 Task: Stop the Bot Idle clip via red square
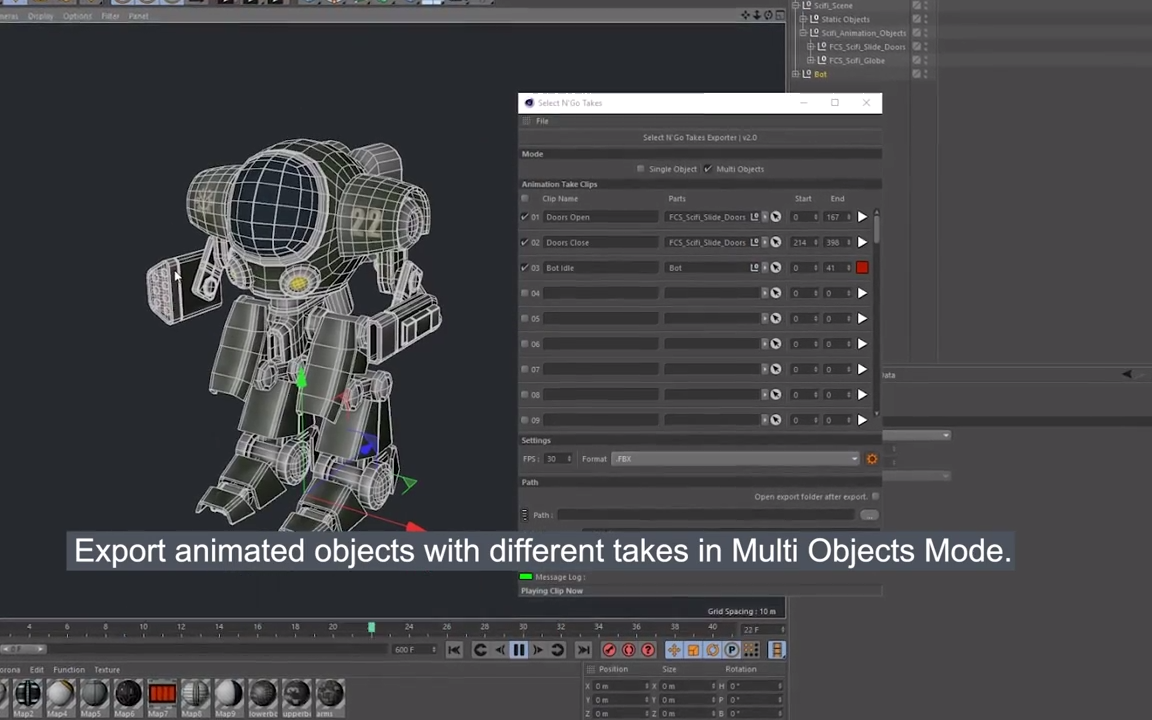pos(863,268)
